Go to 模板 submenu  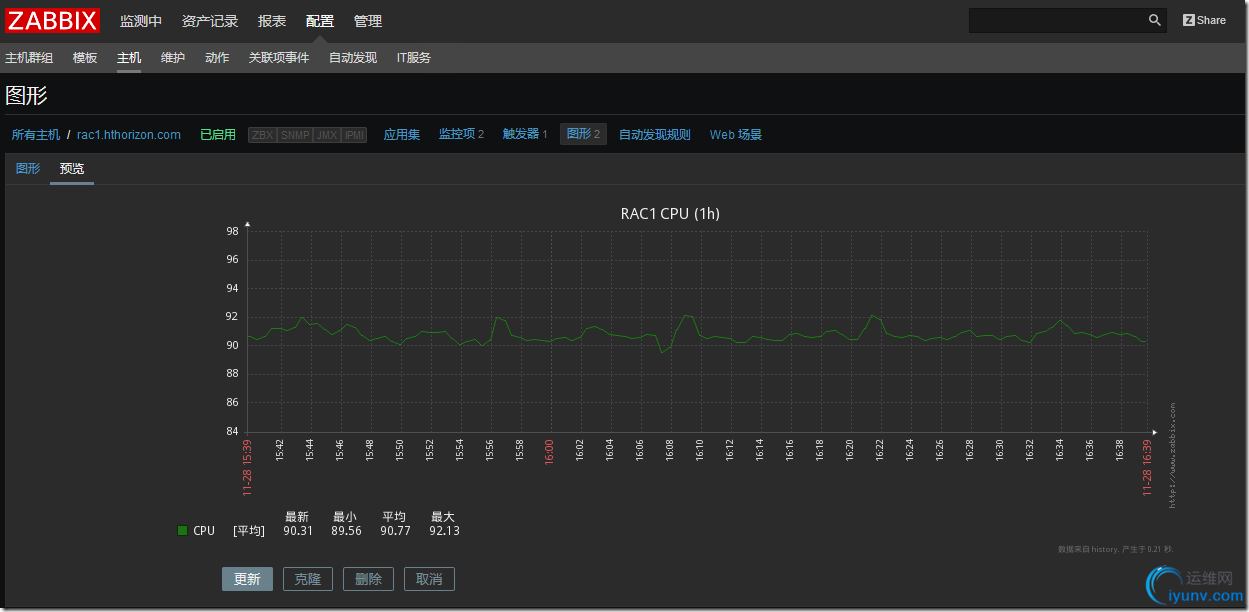[x=85, y=58]
